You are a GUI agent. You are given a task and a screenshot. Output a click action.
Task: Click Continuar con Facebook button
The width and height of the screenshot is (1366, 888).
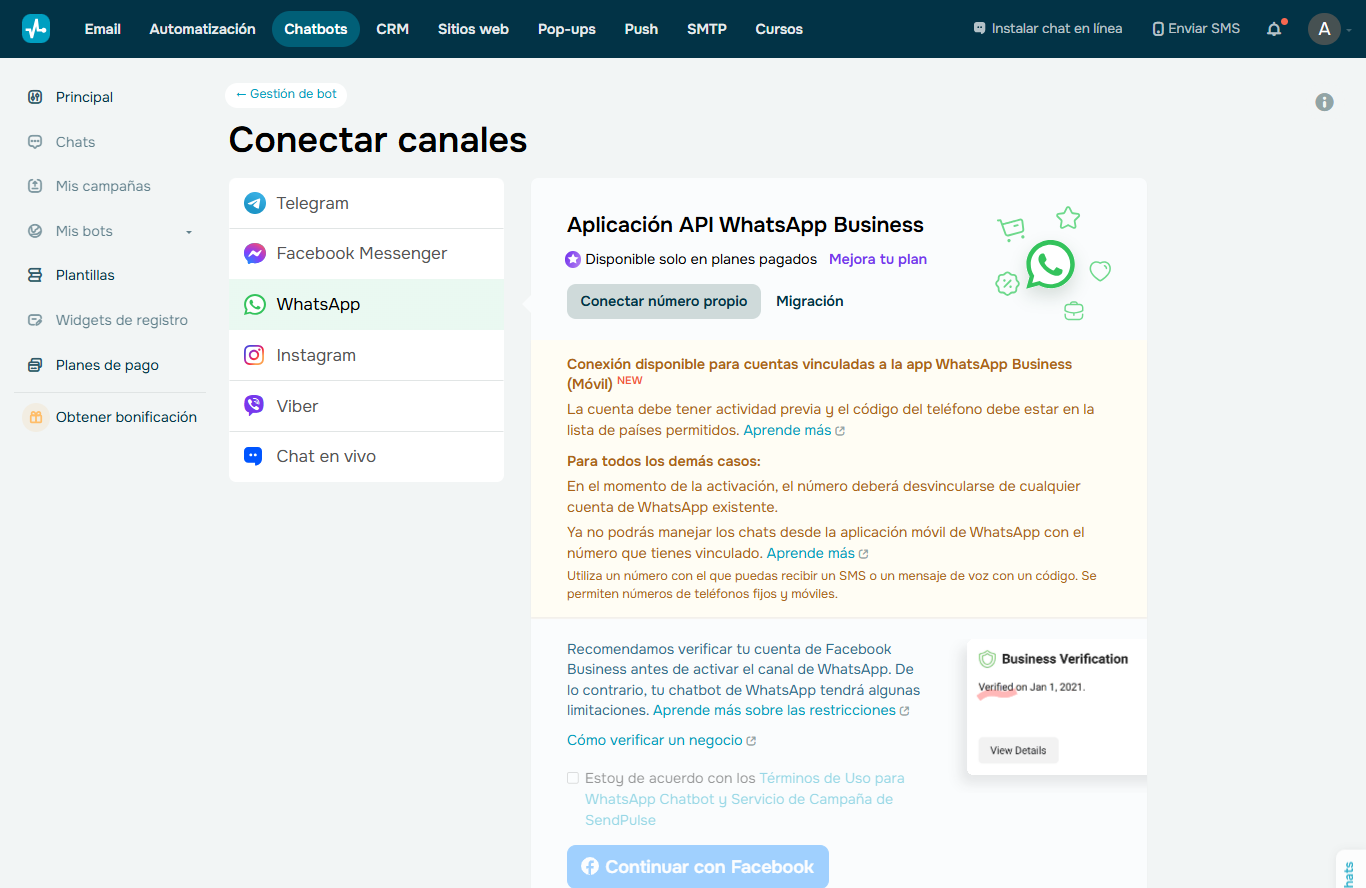tap(698, 867)
